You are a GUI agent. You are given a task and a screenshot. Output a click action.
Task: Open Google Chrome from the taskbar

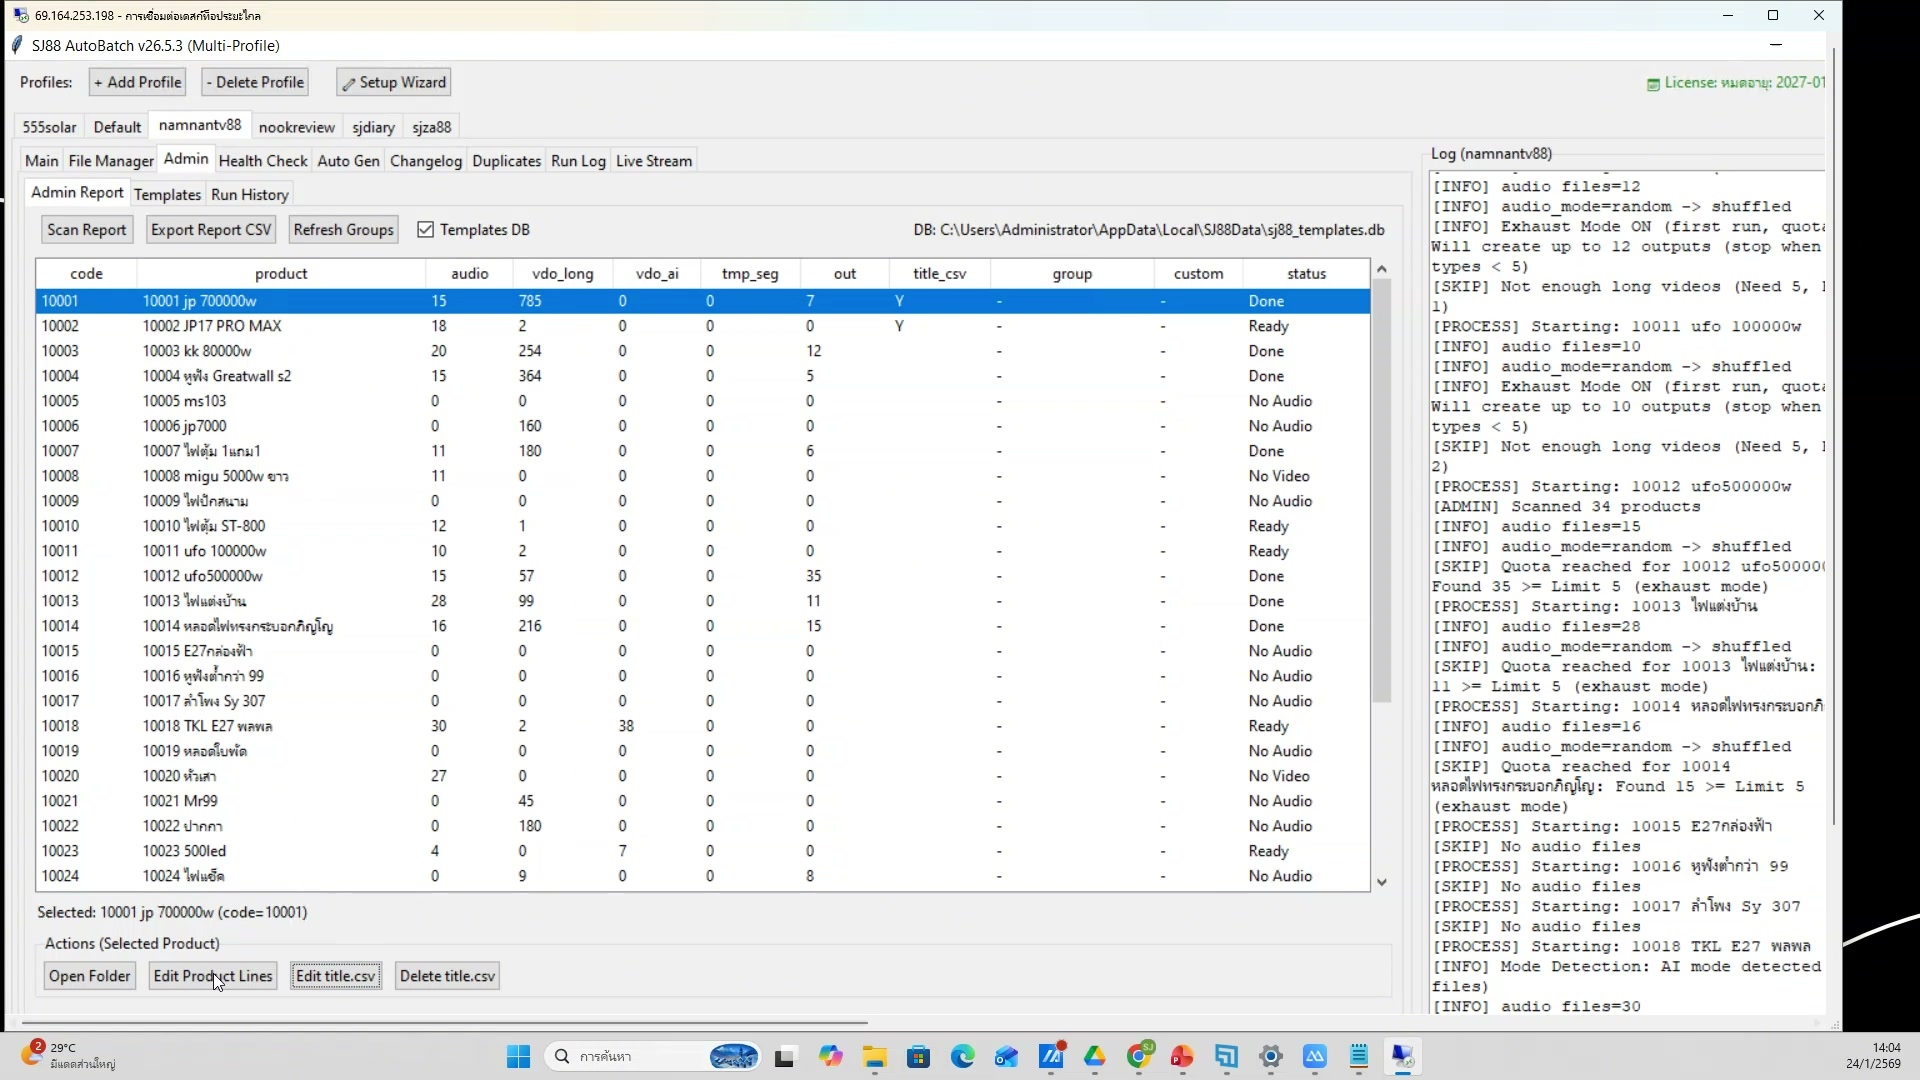[x=1138, y=1057]
